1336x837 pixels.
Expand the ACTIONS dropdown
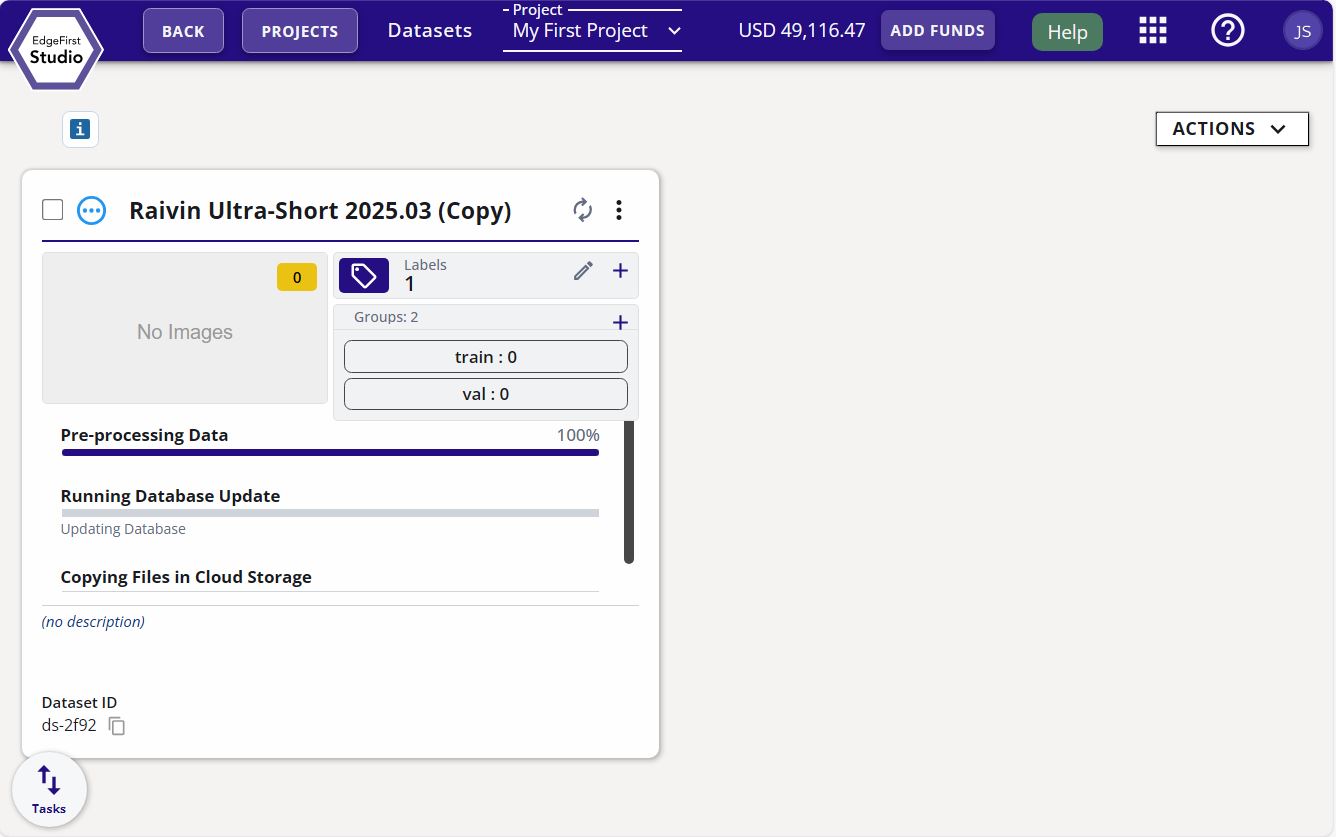(1231, 129)
